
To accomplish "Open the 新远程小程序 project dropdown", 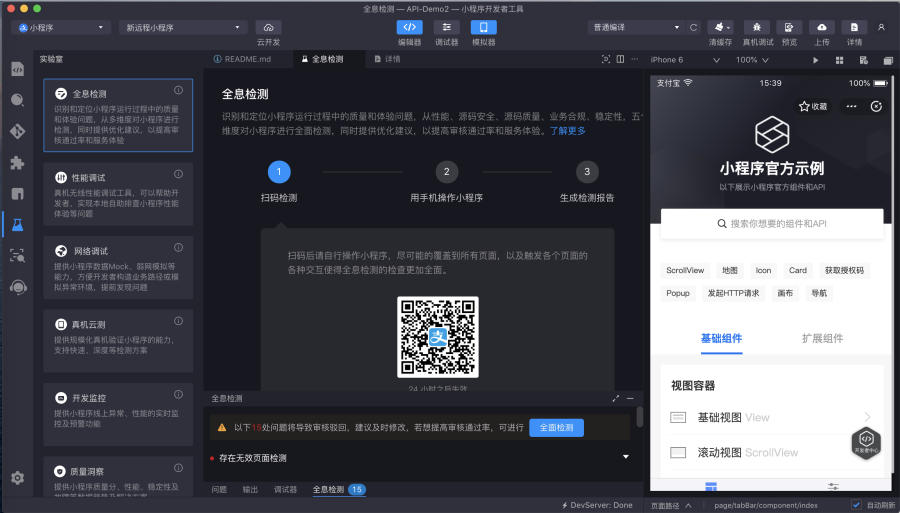I will [x=183, y=28].
